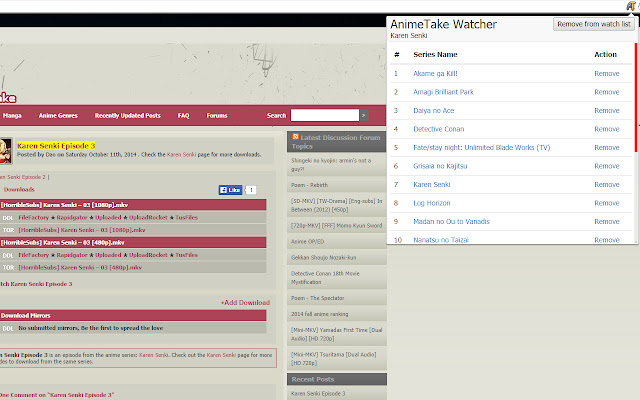640x400 pixels.
Task: Remove Detective Conan from list
Action: 607,129
